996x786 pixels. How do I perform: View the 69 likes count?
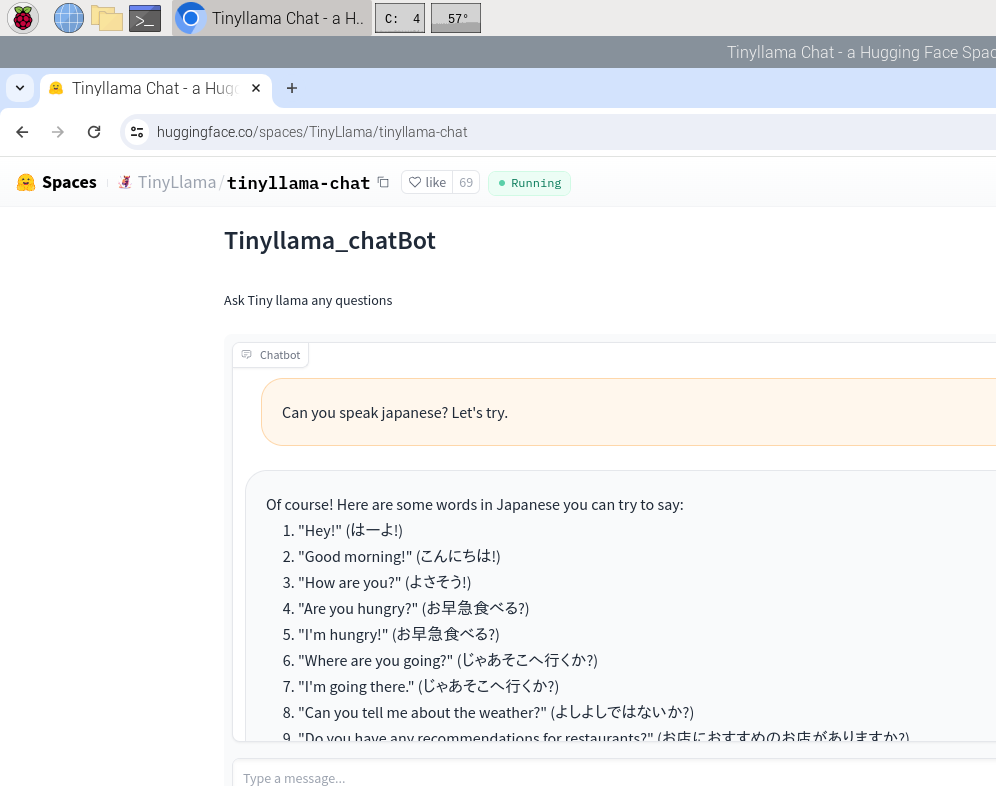click(466, 182)
